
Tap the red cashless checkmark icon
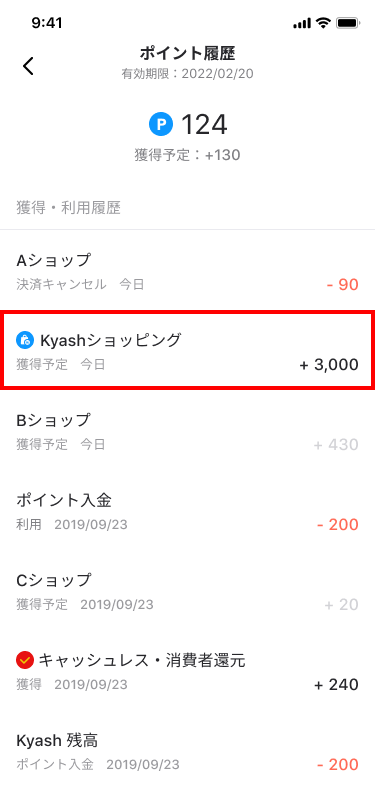[x=25, y=660]
